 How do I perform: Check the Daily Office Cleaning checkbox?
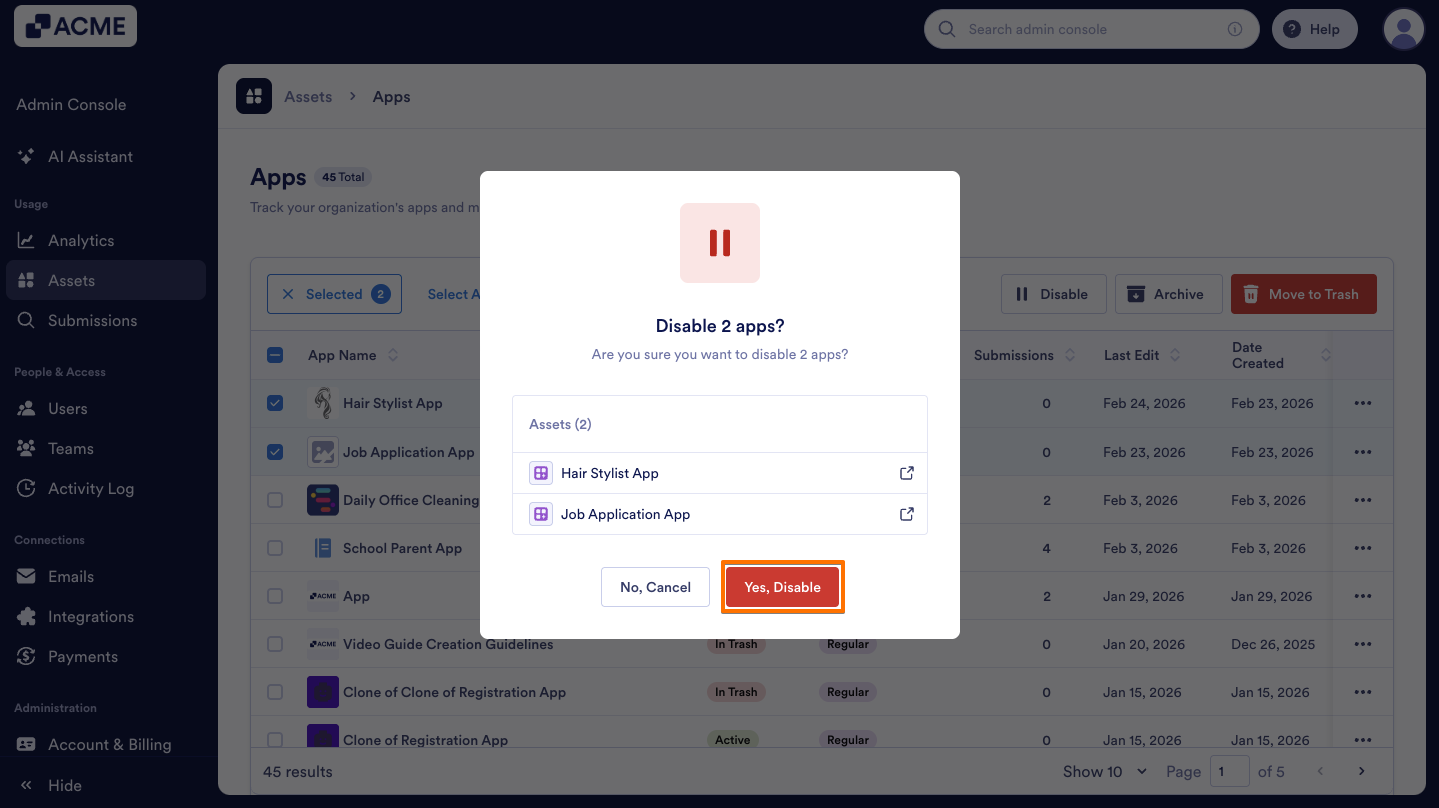click(x=275, y=500)
